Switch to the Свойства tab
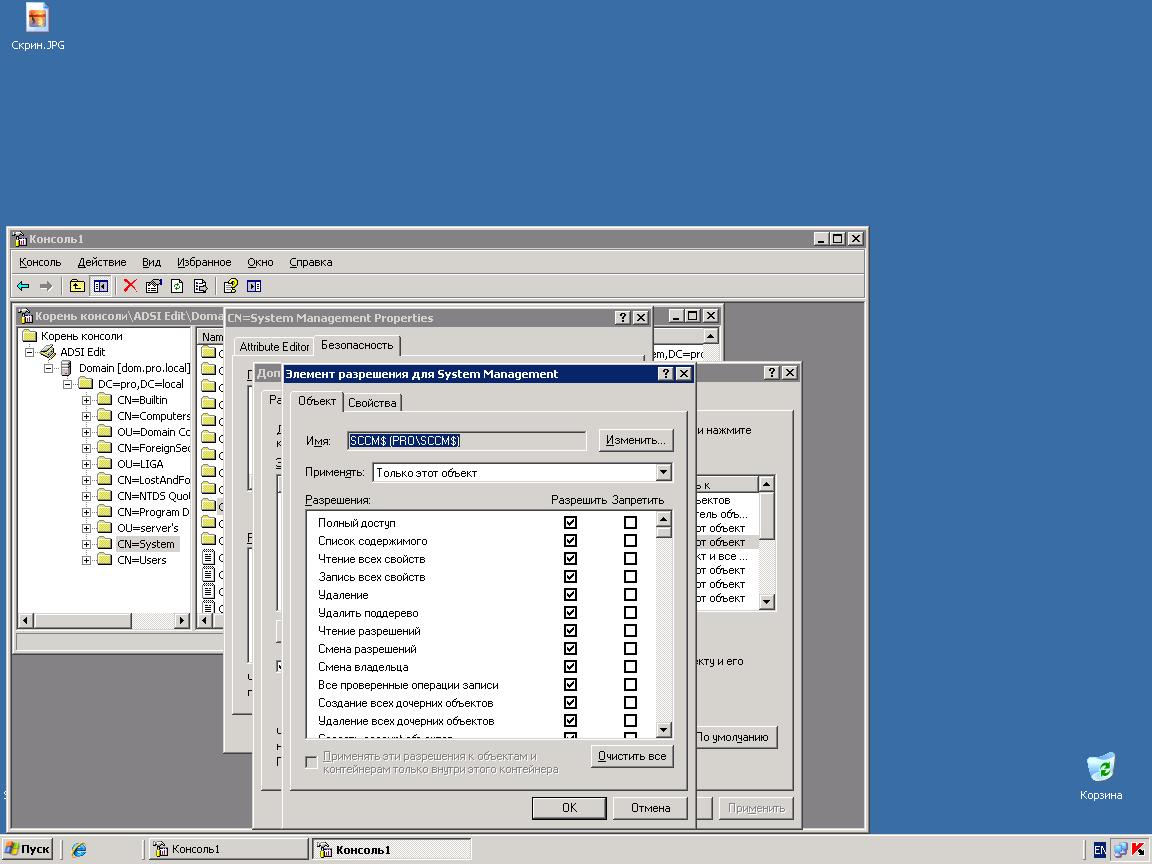The image size is (1152, 864). tap(372, 403)
